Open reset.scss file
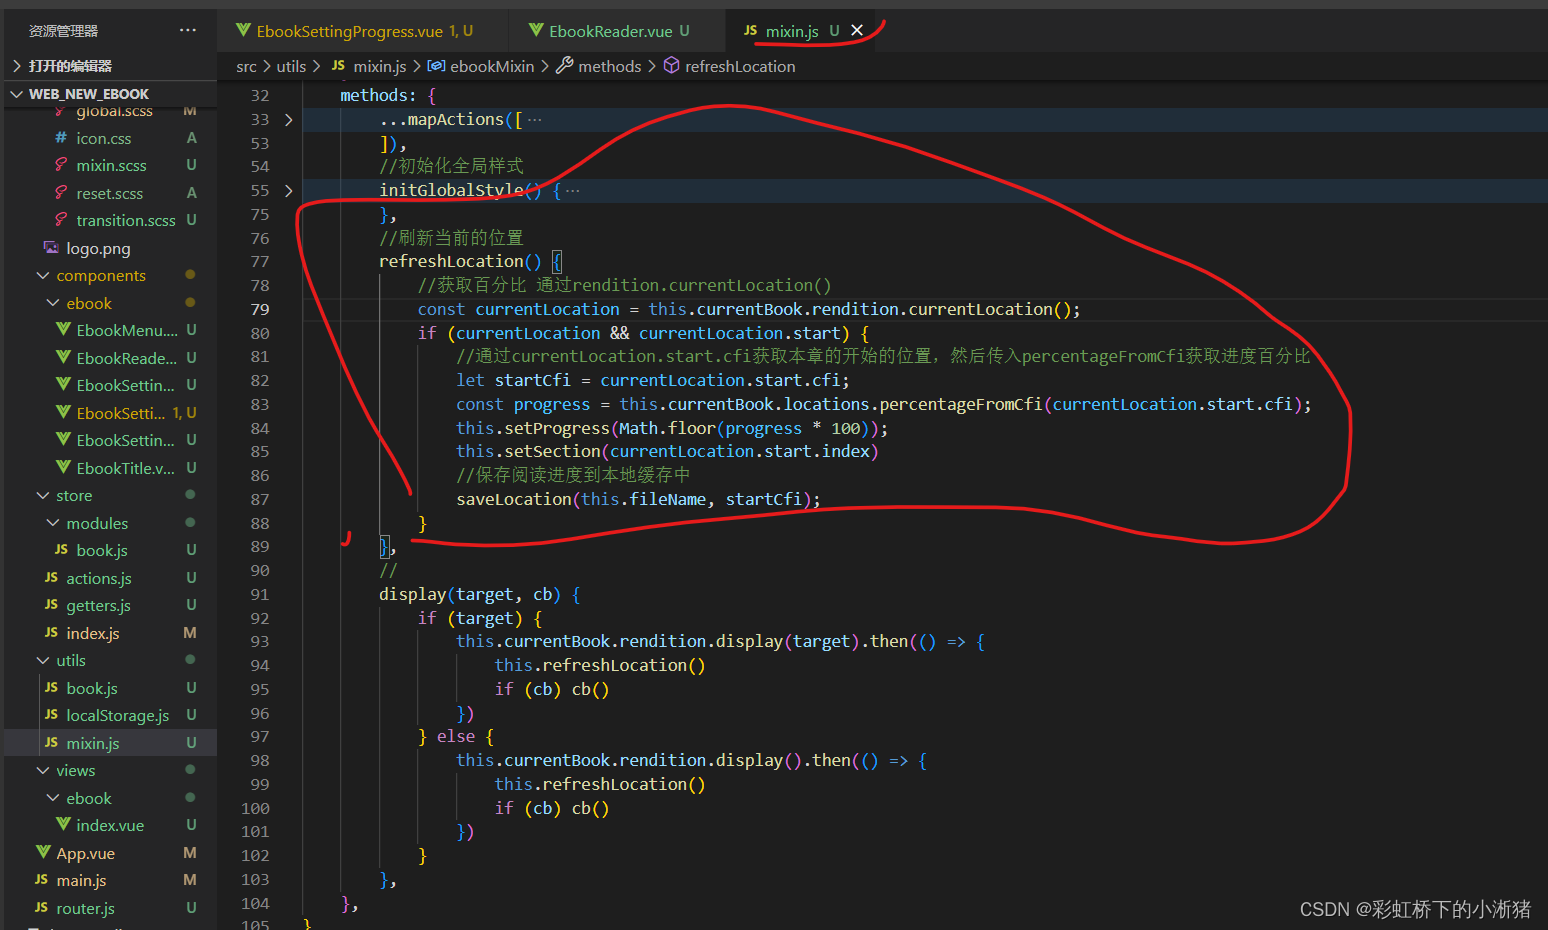Image resolution: width=1548 pixels, height=930 pixels. pyautogui.click(x=109, y=193)
